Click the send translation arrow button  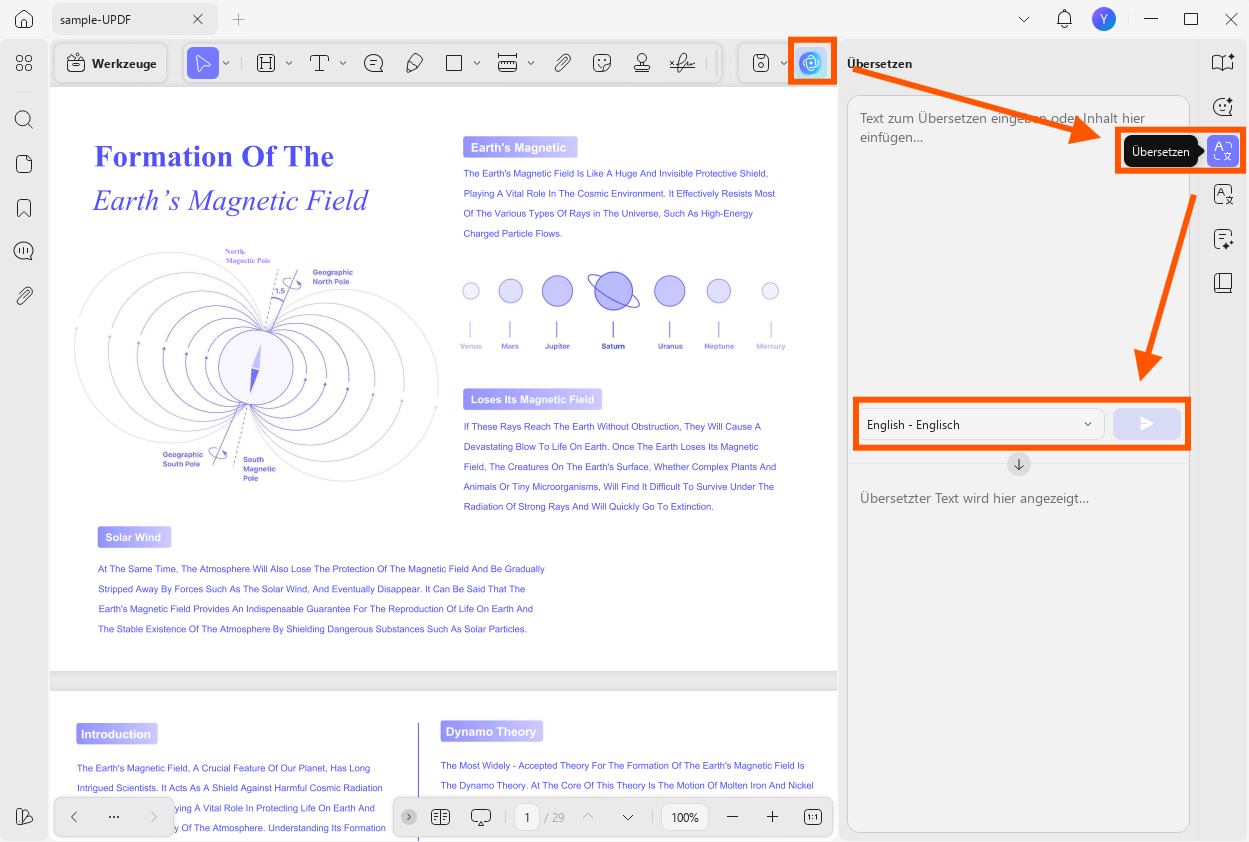(1147, 424)
